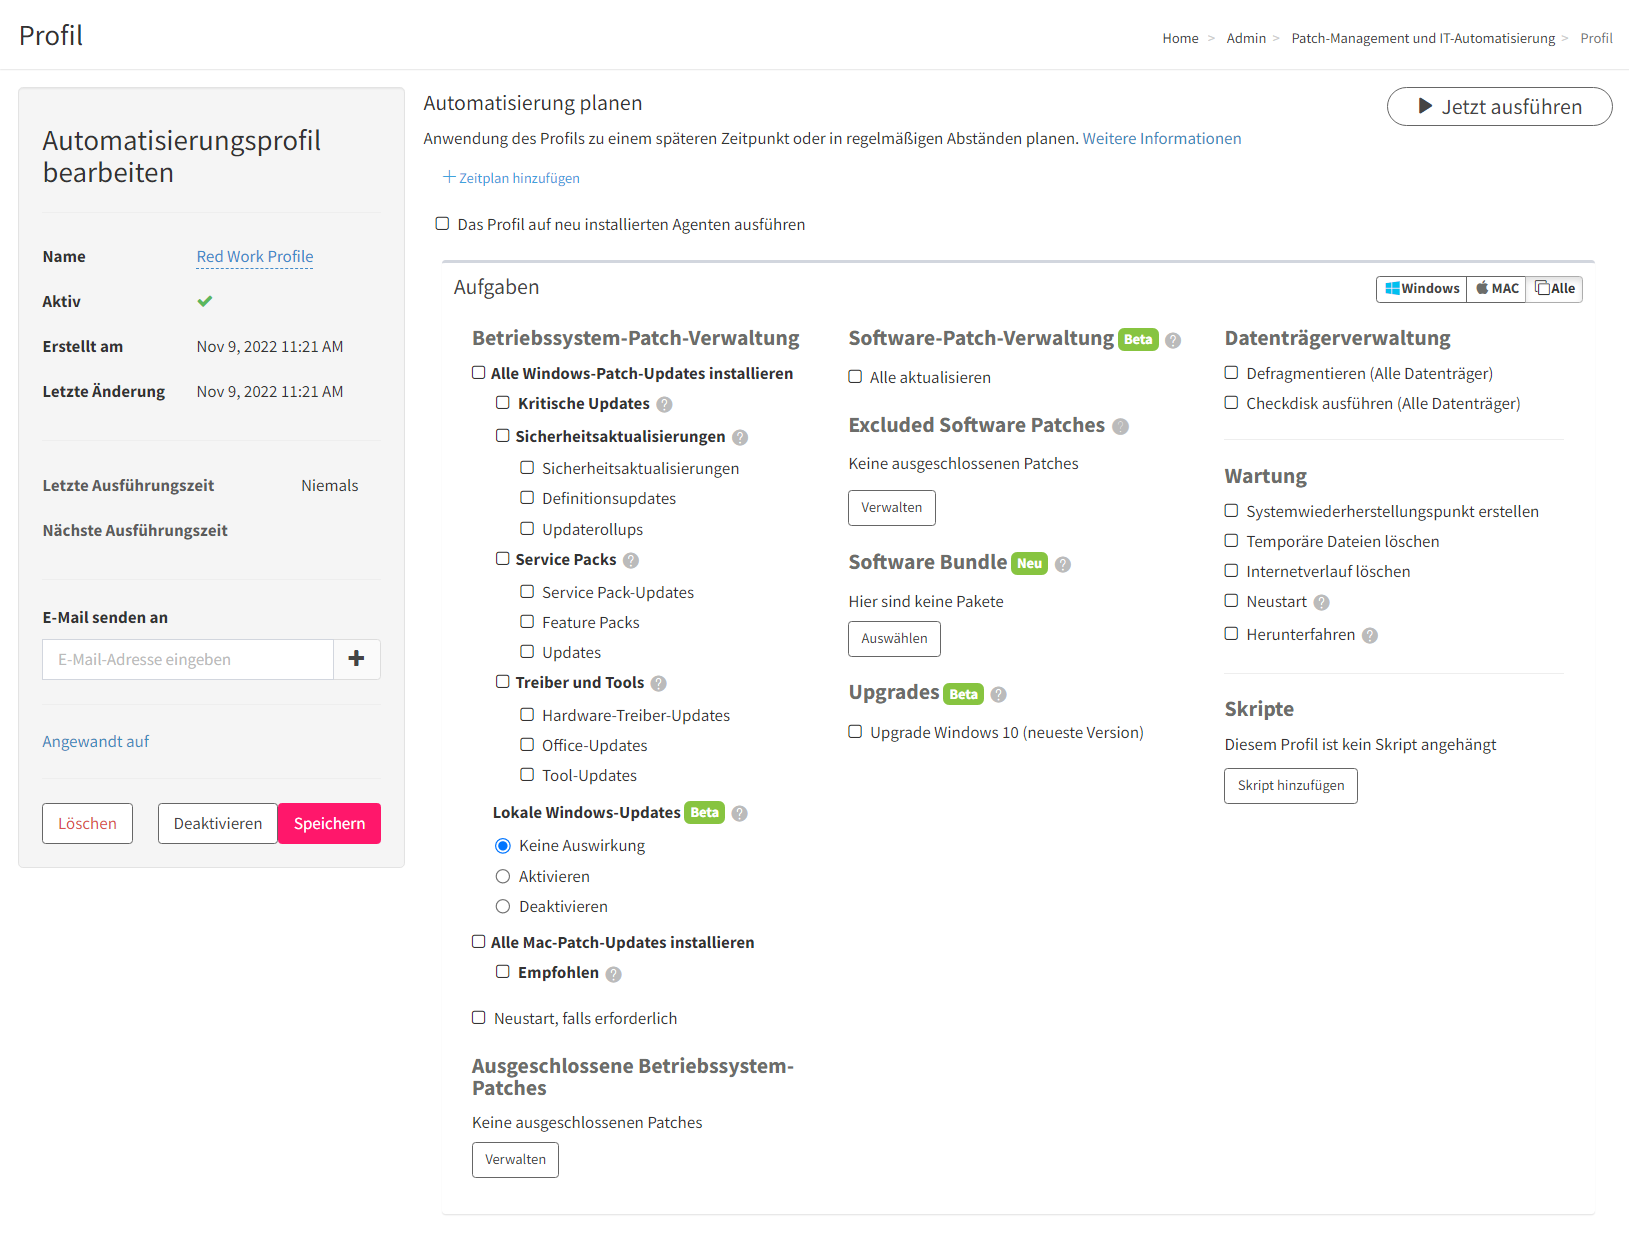1629x1255 pixels.
Task: Save the profile with Speichern
Action: pyautogui.click(x=329, y=824)
